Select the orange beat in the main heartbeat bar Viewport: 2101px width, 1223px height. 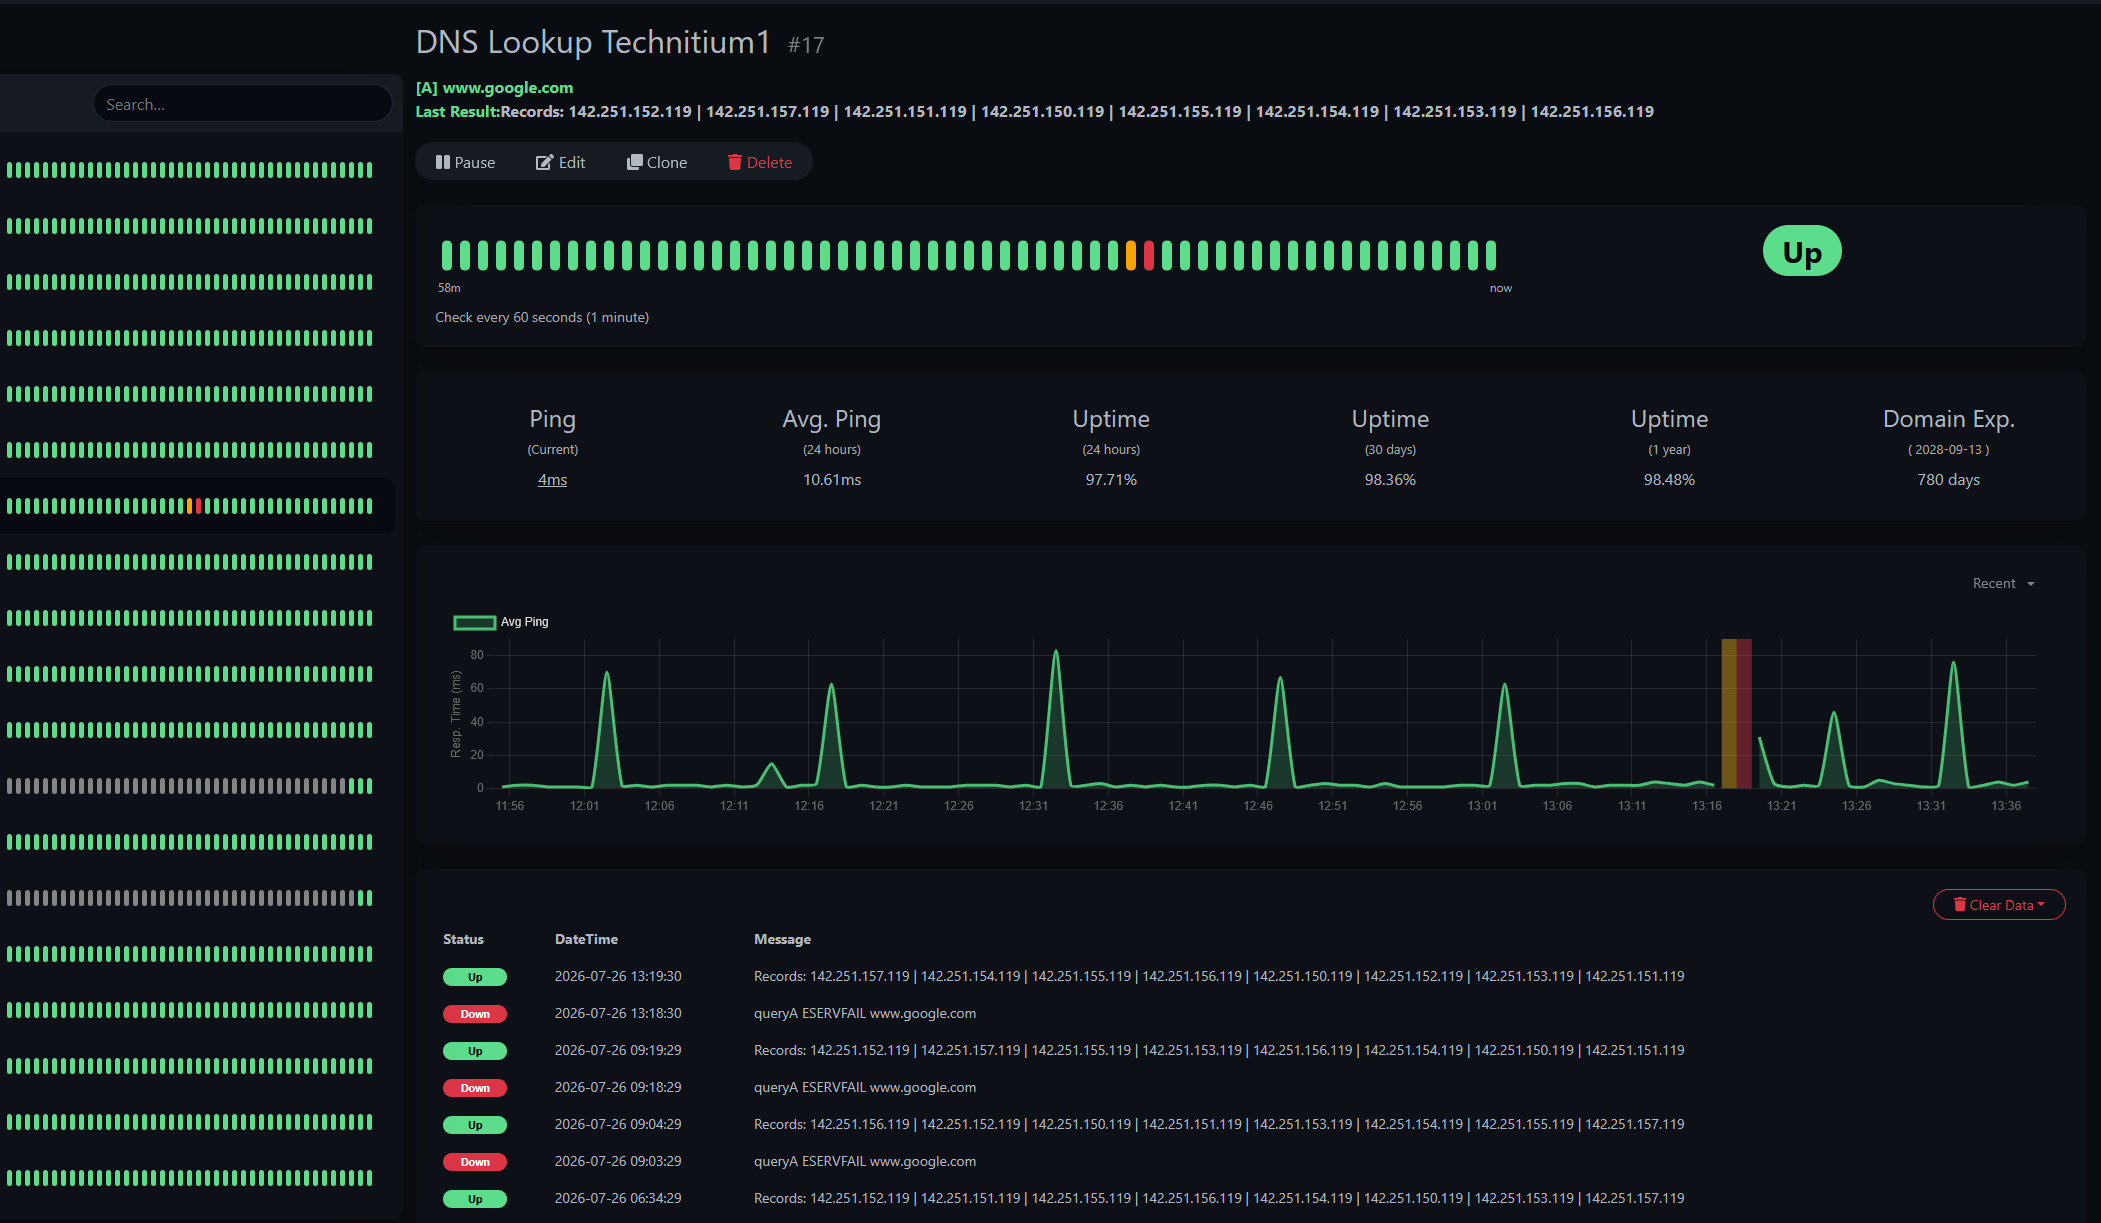pyautogui.click(x=1131, y=255)
